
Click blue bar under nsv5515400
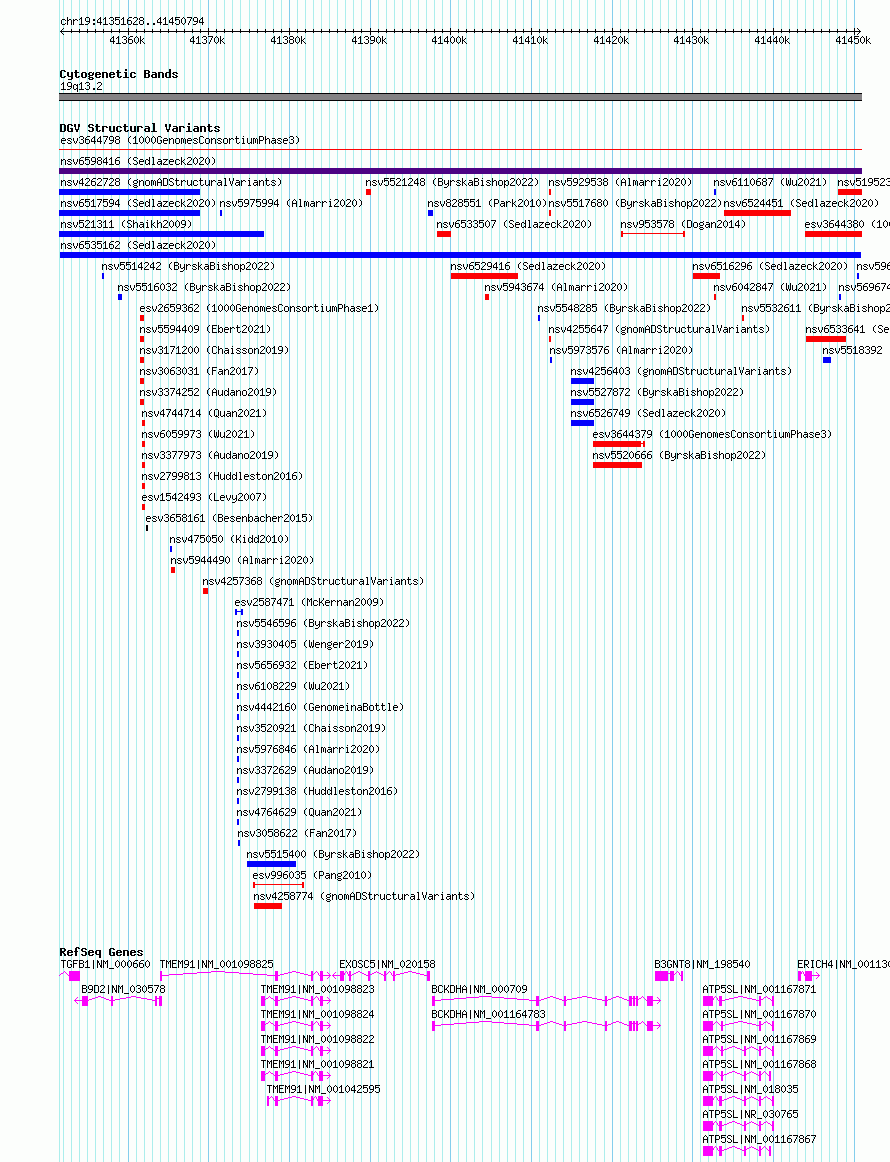[x=271, y=864]
